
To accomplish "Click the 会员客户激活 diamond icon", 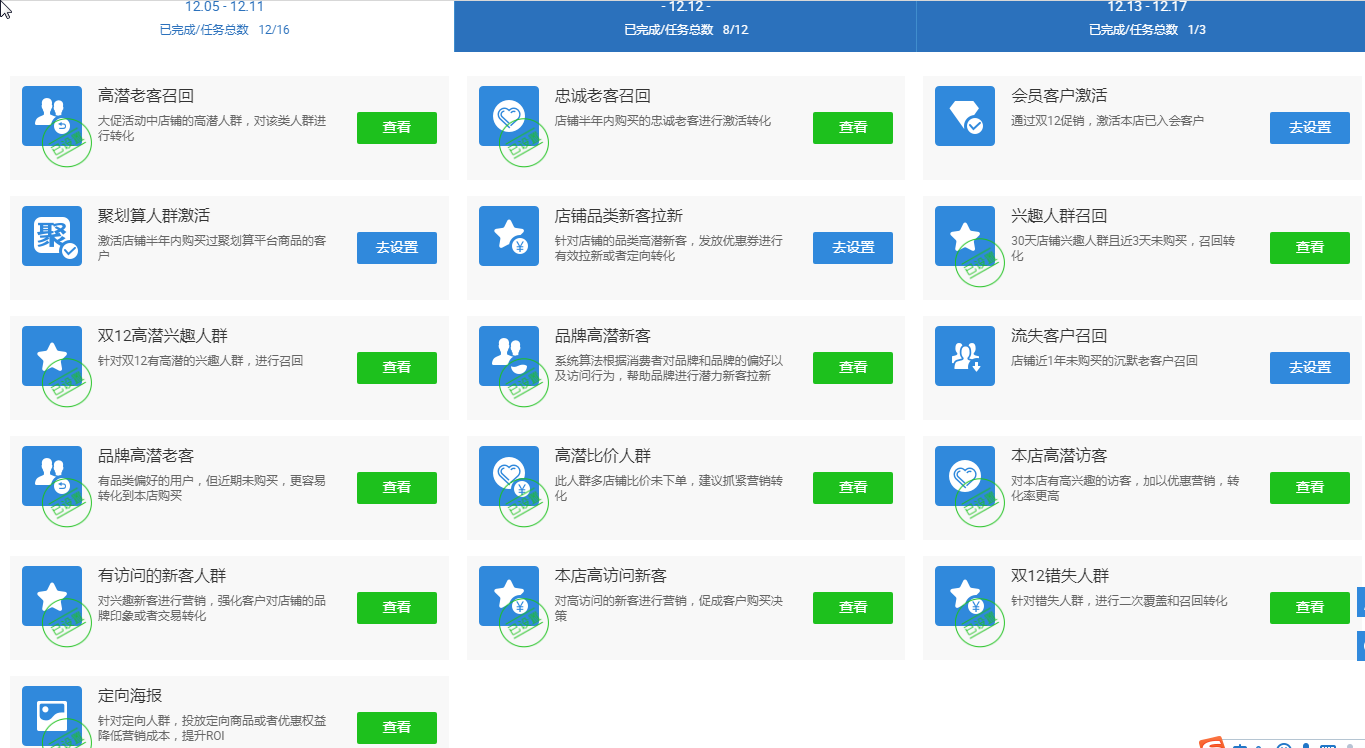I will tap(965, 116).
